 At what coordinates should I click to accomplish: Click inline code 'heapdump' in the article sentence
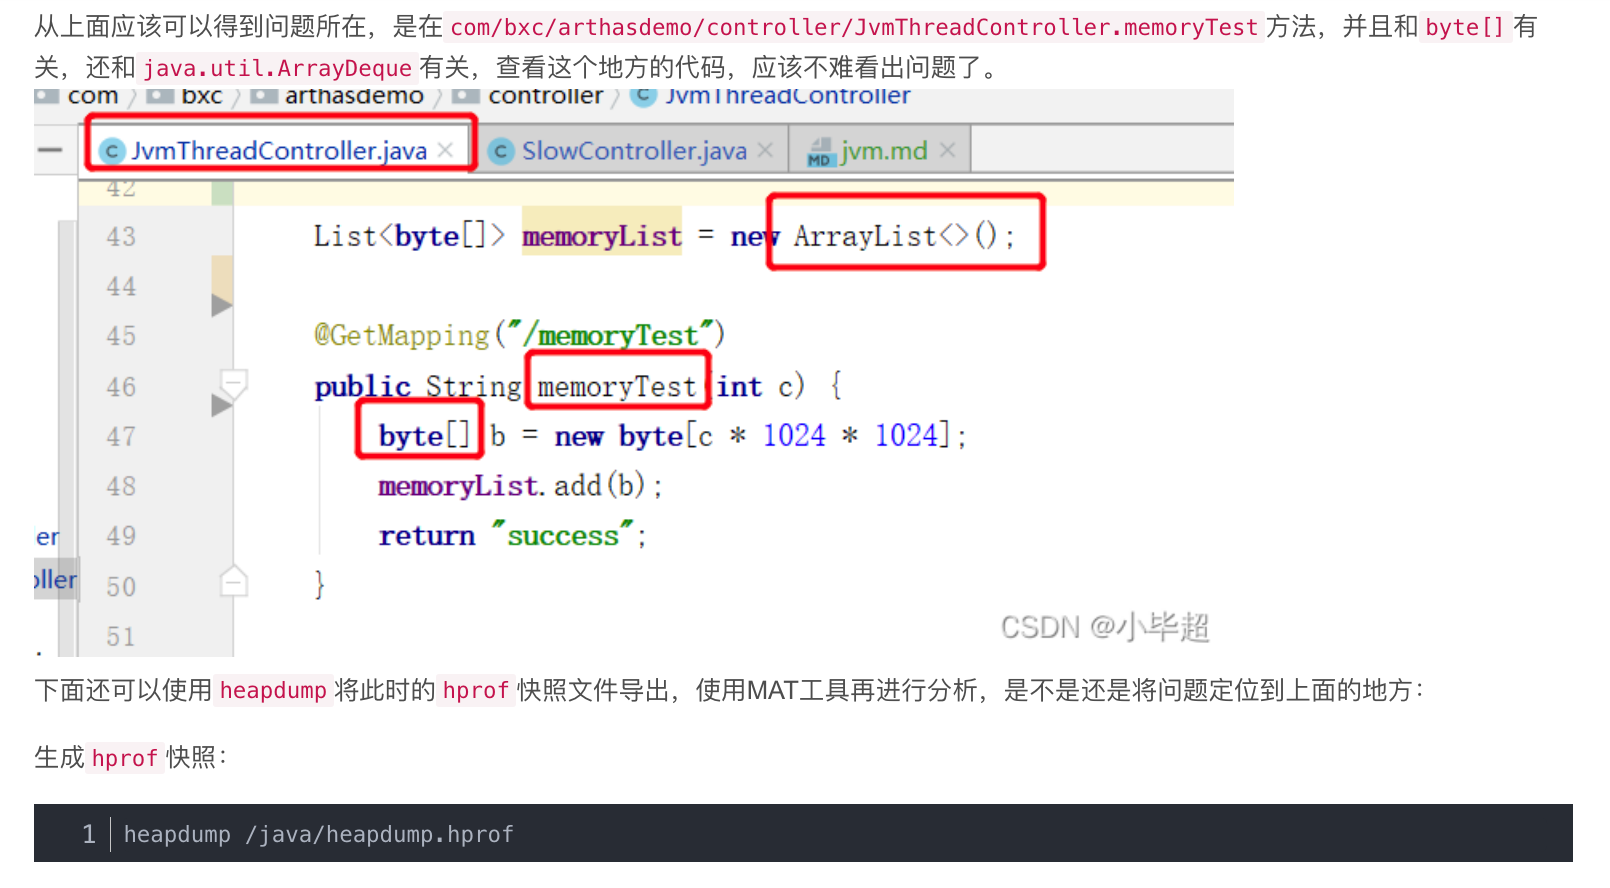[273, 690]
